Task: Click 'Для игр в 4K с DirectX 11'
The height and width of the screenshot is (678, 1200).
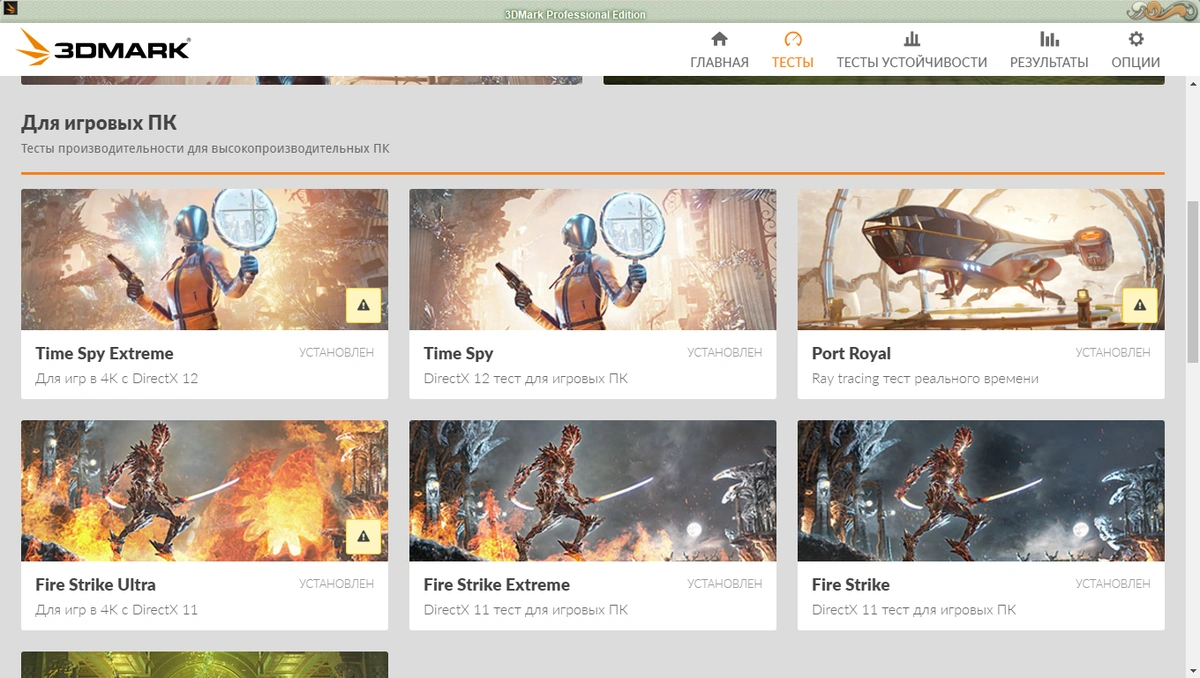Action: pyautogui.click(x=116, y=610)
